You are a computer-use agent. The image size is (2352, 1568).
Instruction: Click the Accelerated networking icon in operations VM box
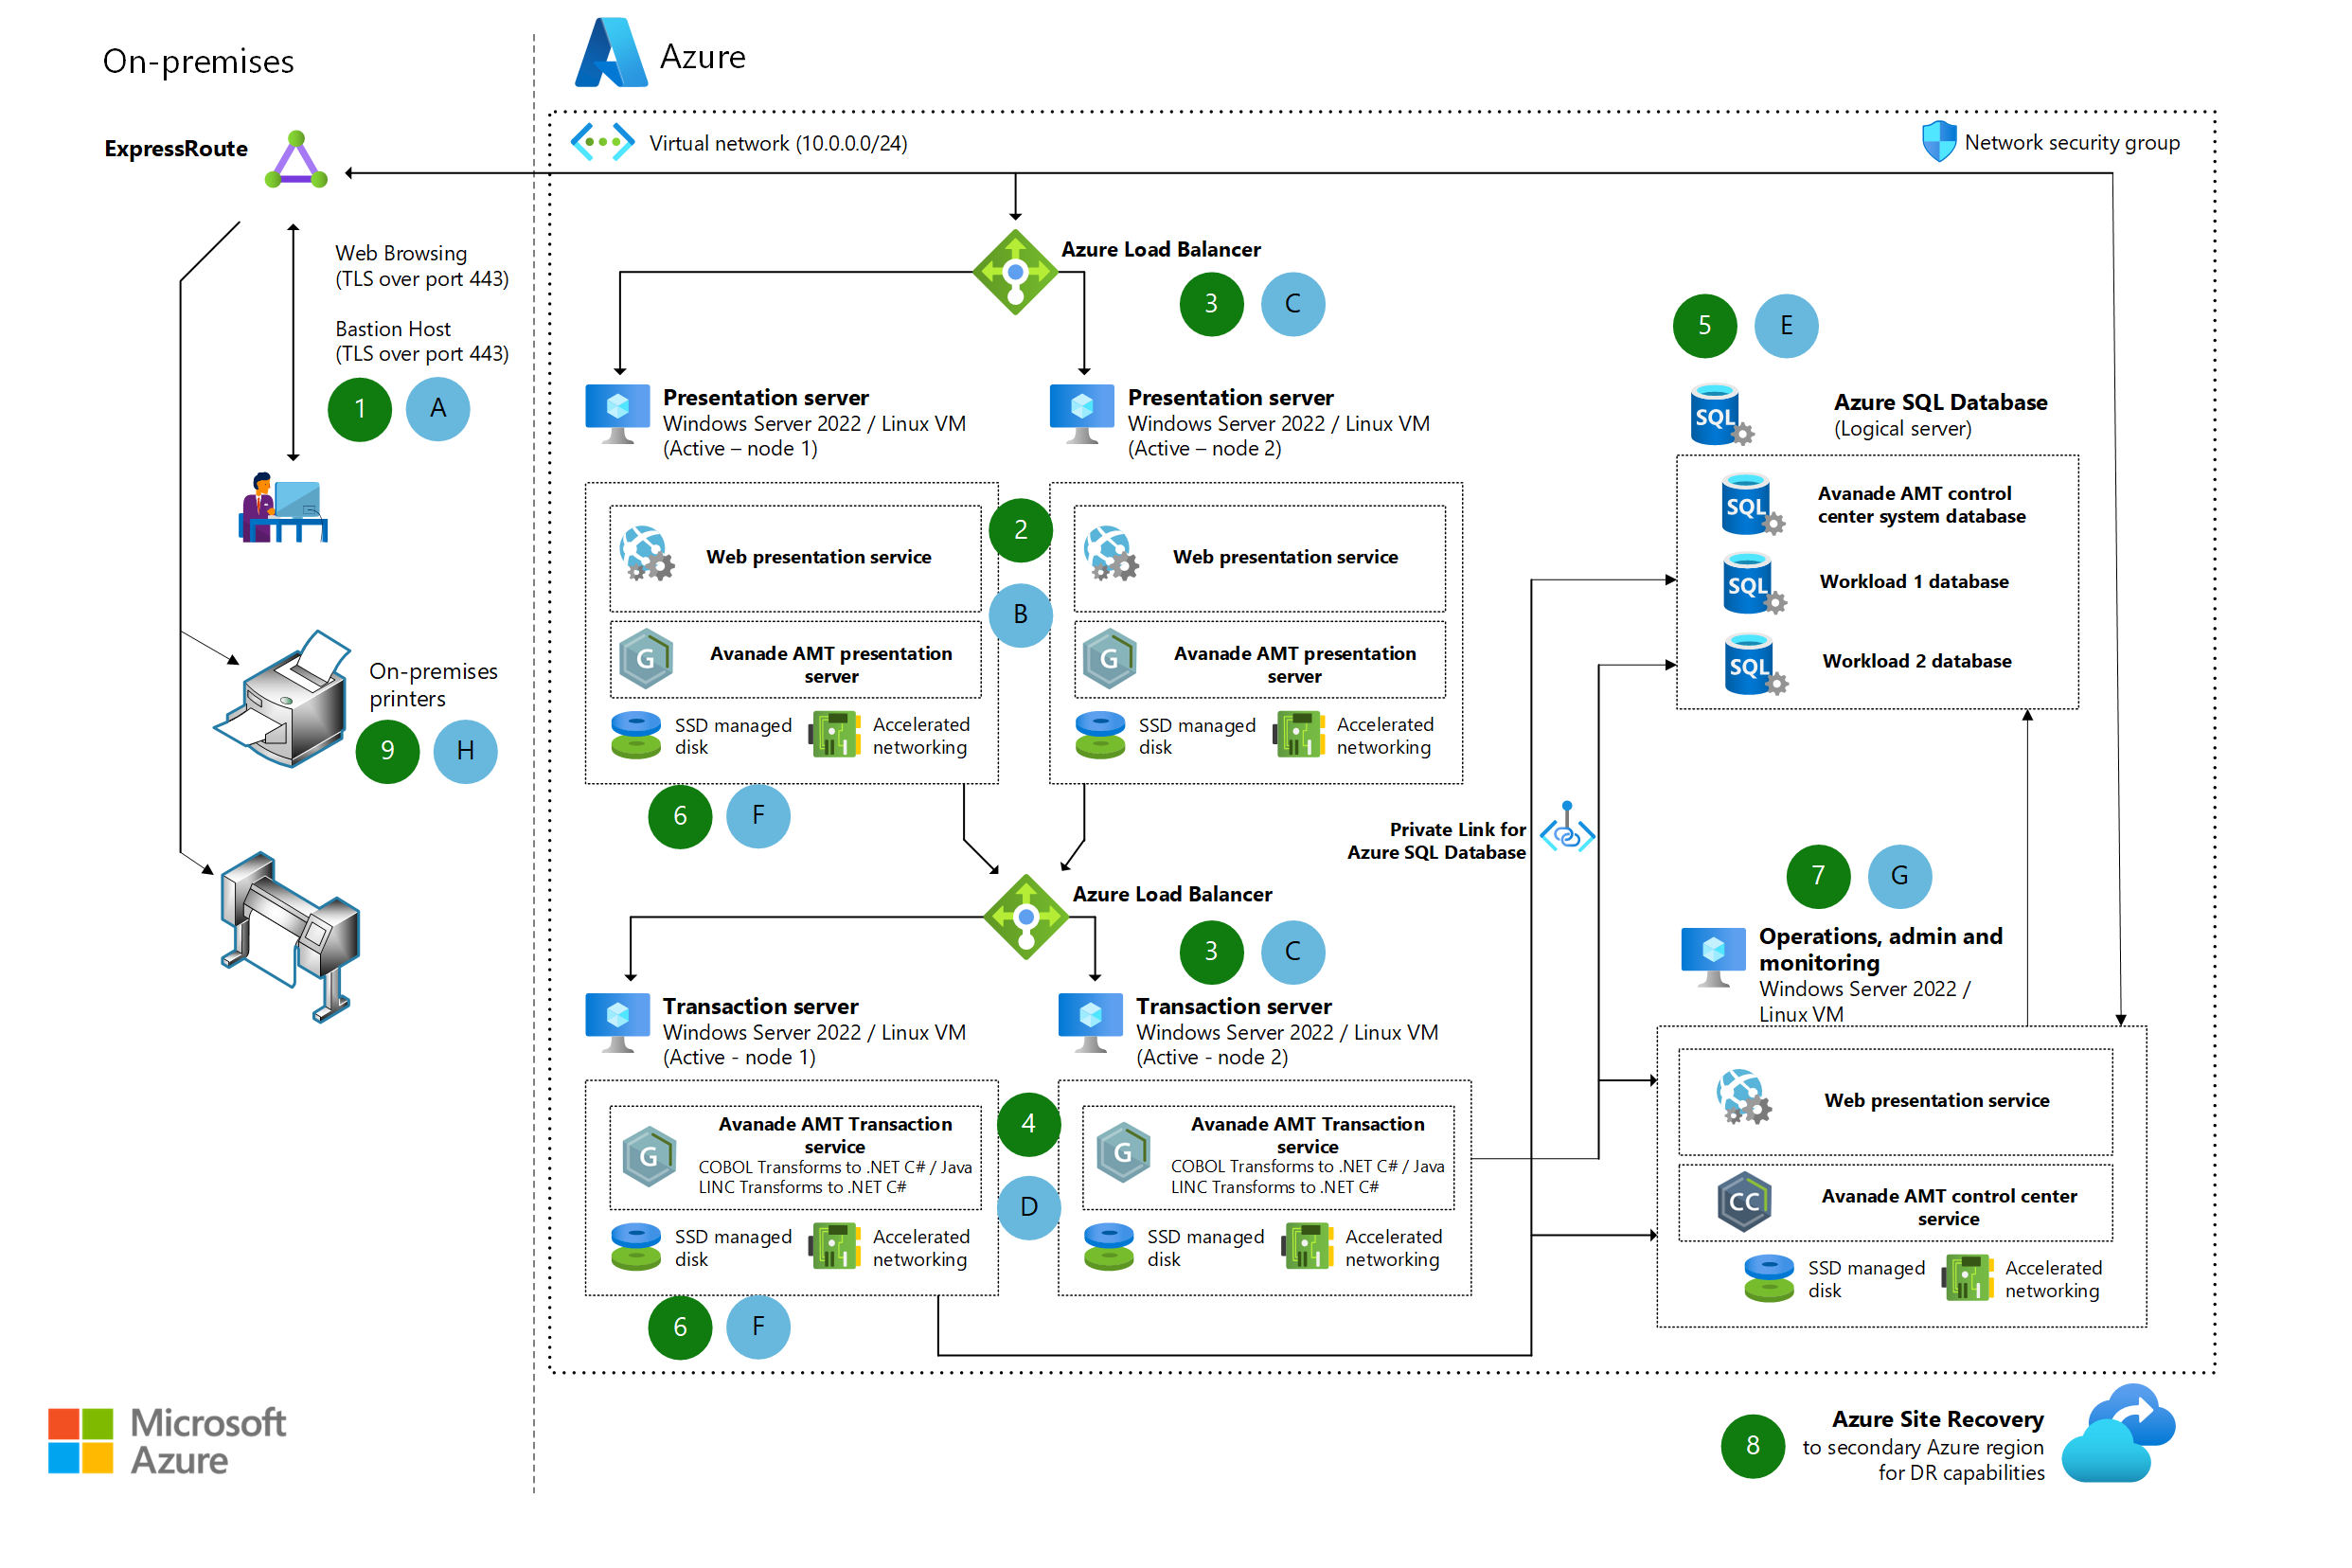tap(1967, 1278)
